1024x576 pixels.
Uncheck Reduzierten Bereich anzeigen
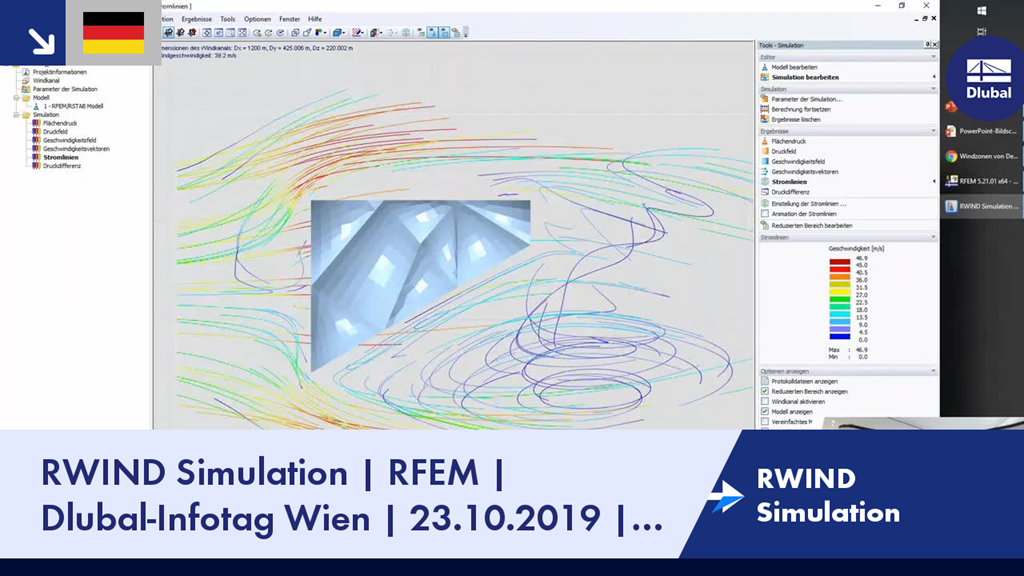[x=765, y=391]
